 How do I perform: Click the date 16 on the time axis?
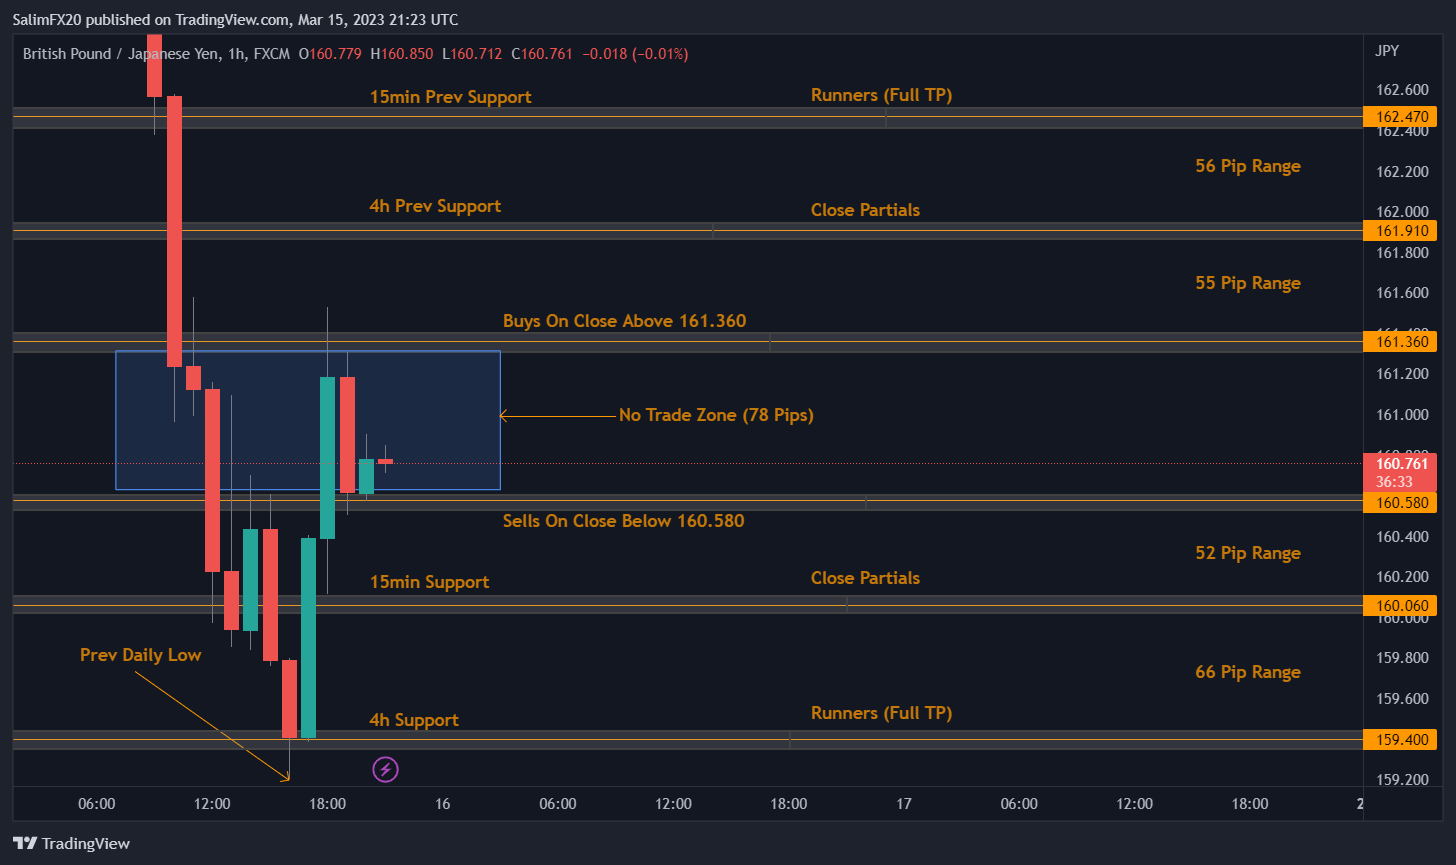(443, 803)
